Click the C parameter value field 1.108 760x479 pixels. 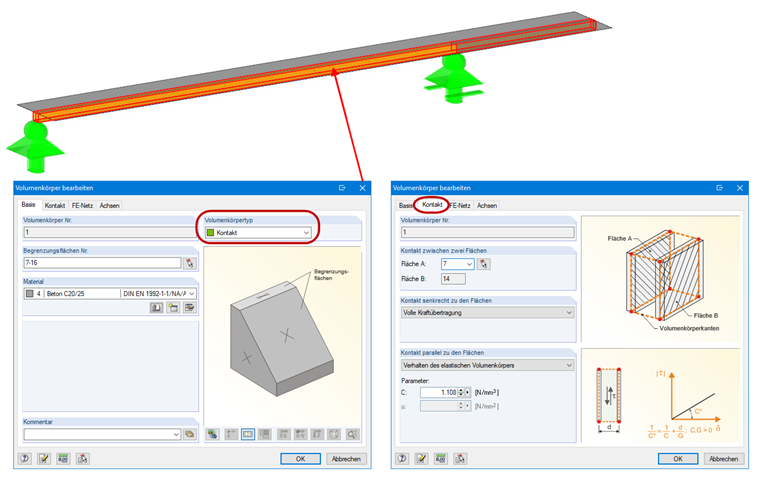tap(439, 392)
